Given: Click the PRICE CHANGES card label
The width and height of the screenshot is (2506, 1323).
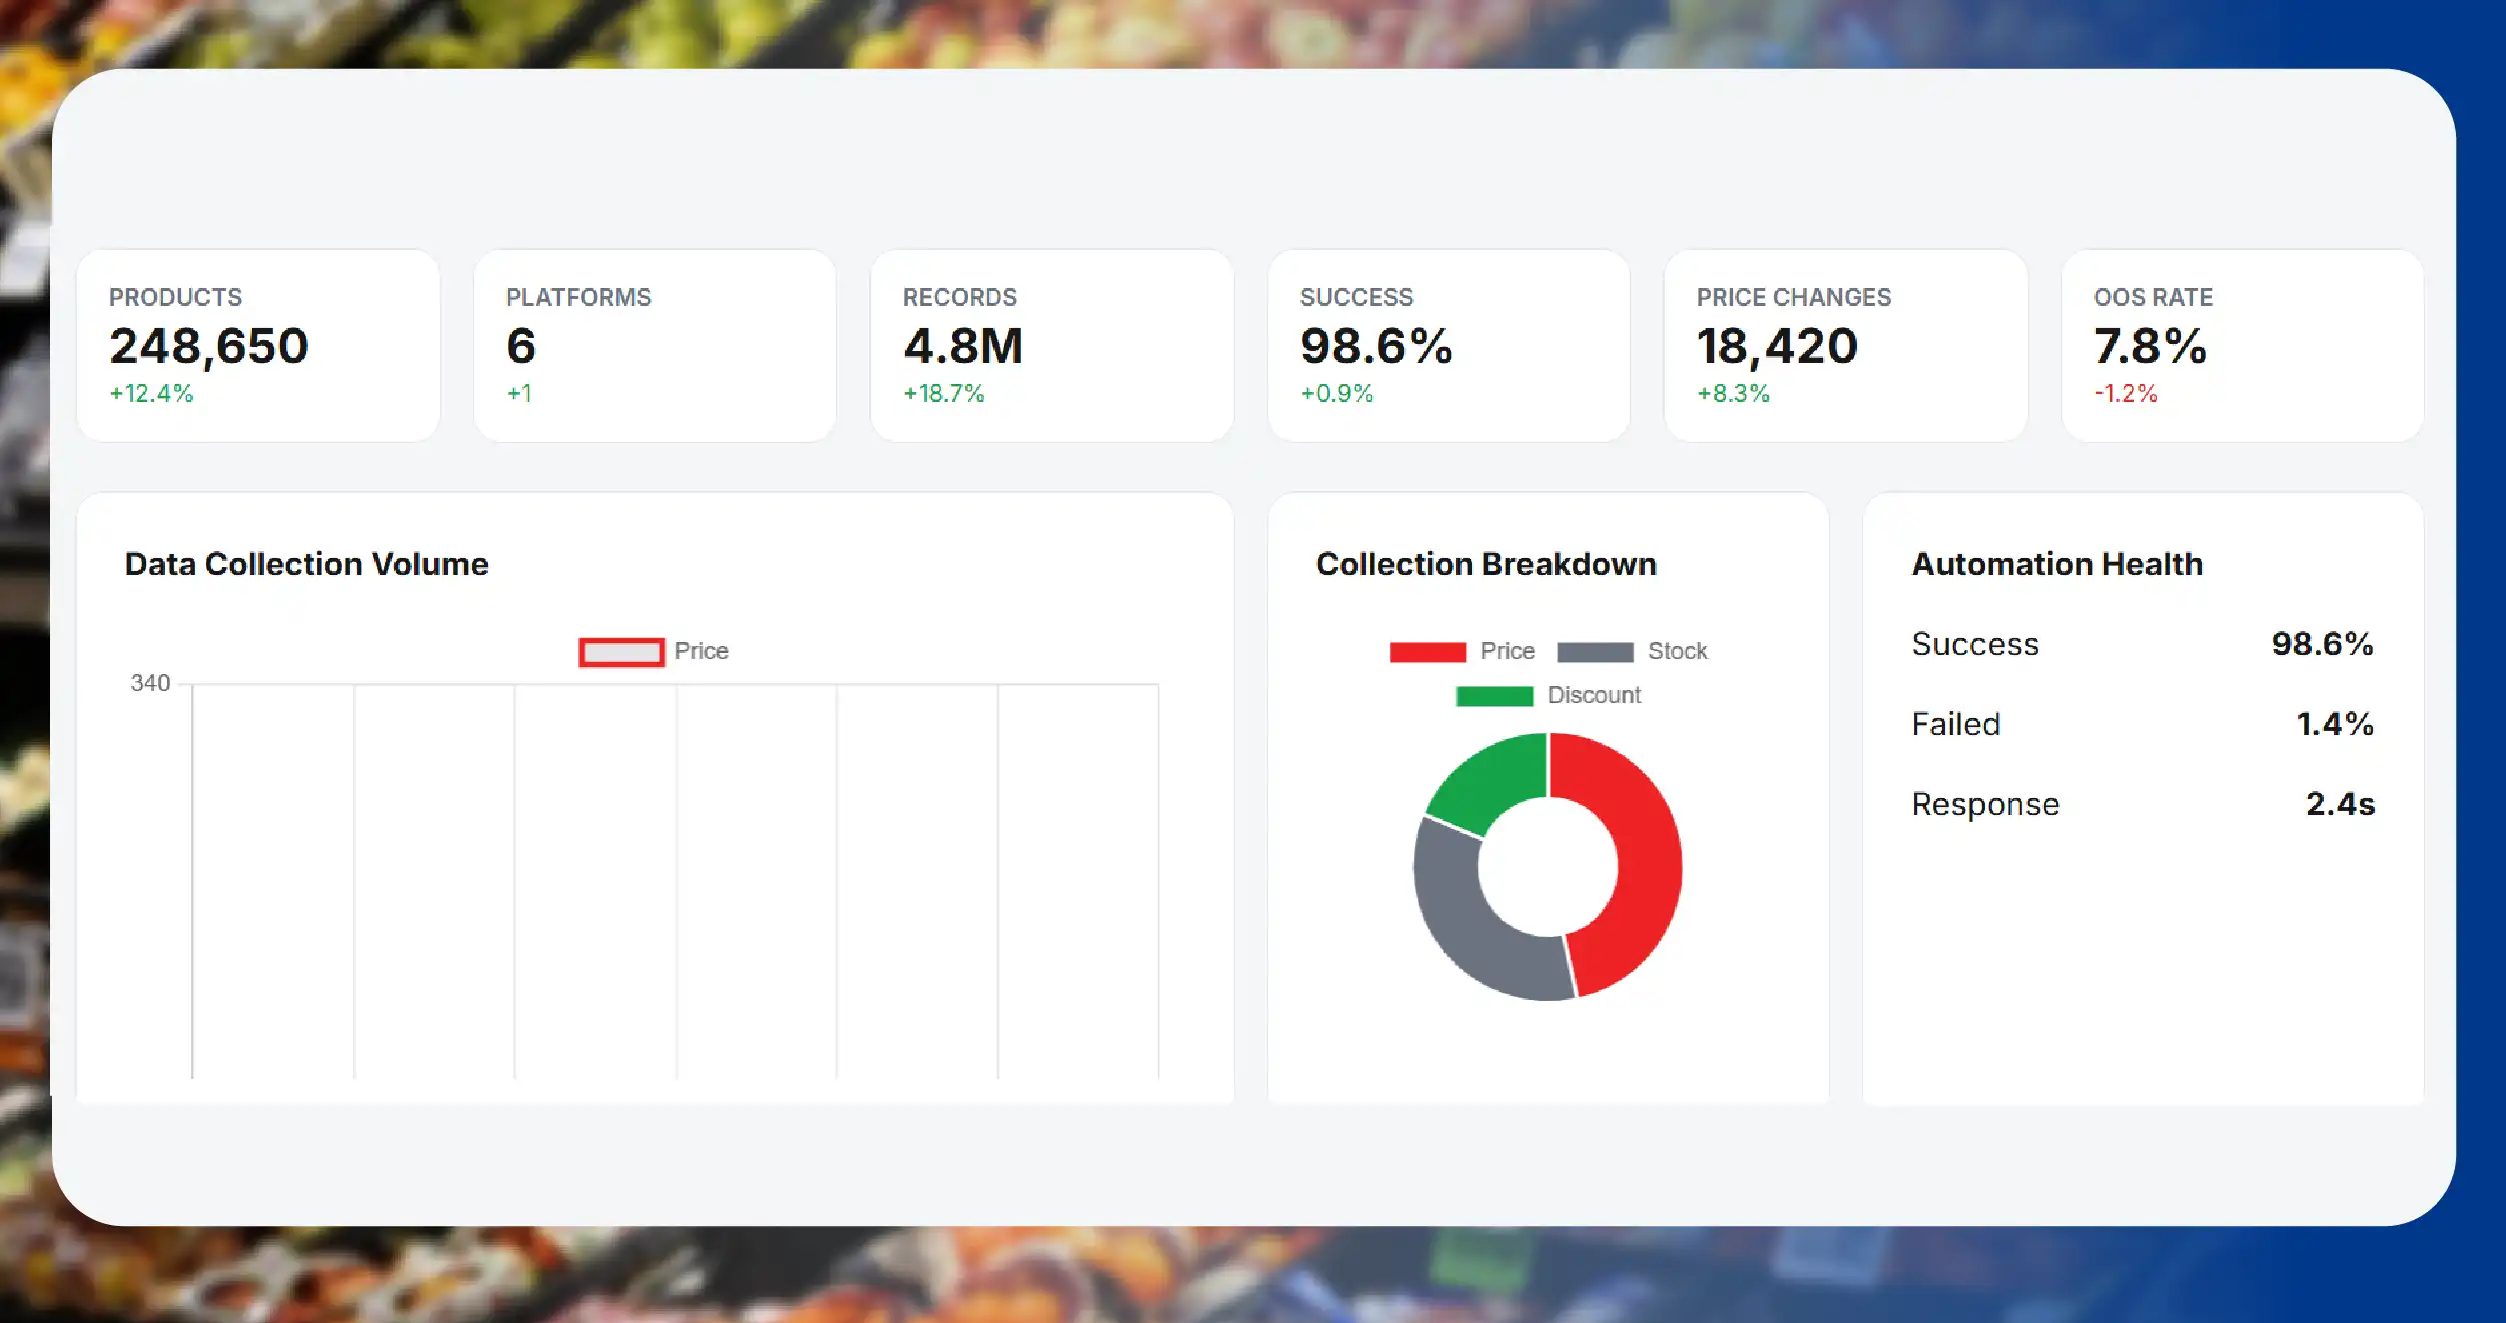Looking at the screenshot, I should (x=1793, y=298).
